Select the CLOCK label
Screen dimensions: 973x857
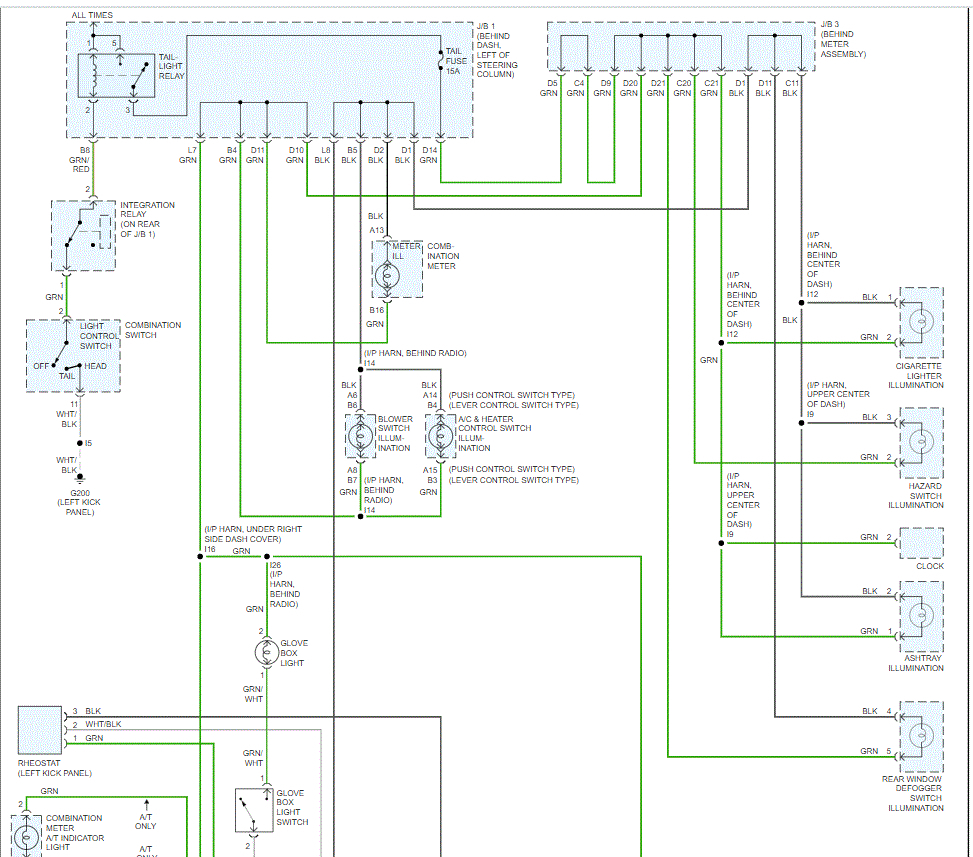coord(930,566)
